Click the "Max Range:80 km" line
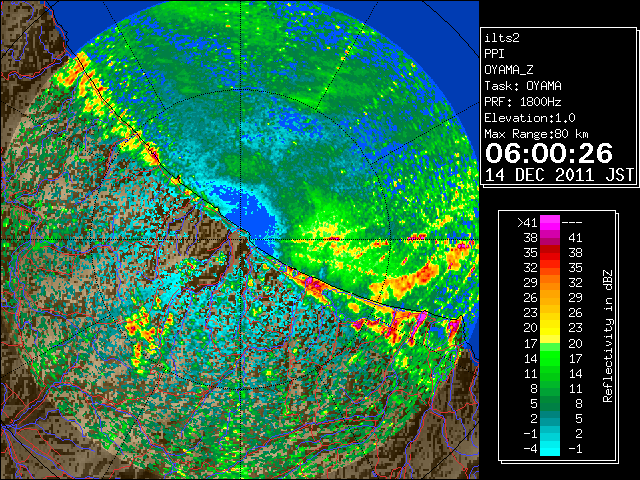 coord(536,134)
